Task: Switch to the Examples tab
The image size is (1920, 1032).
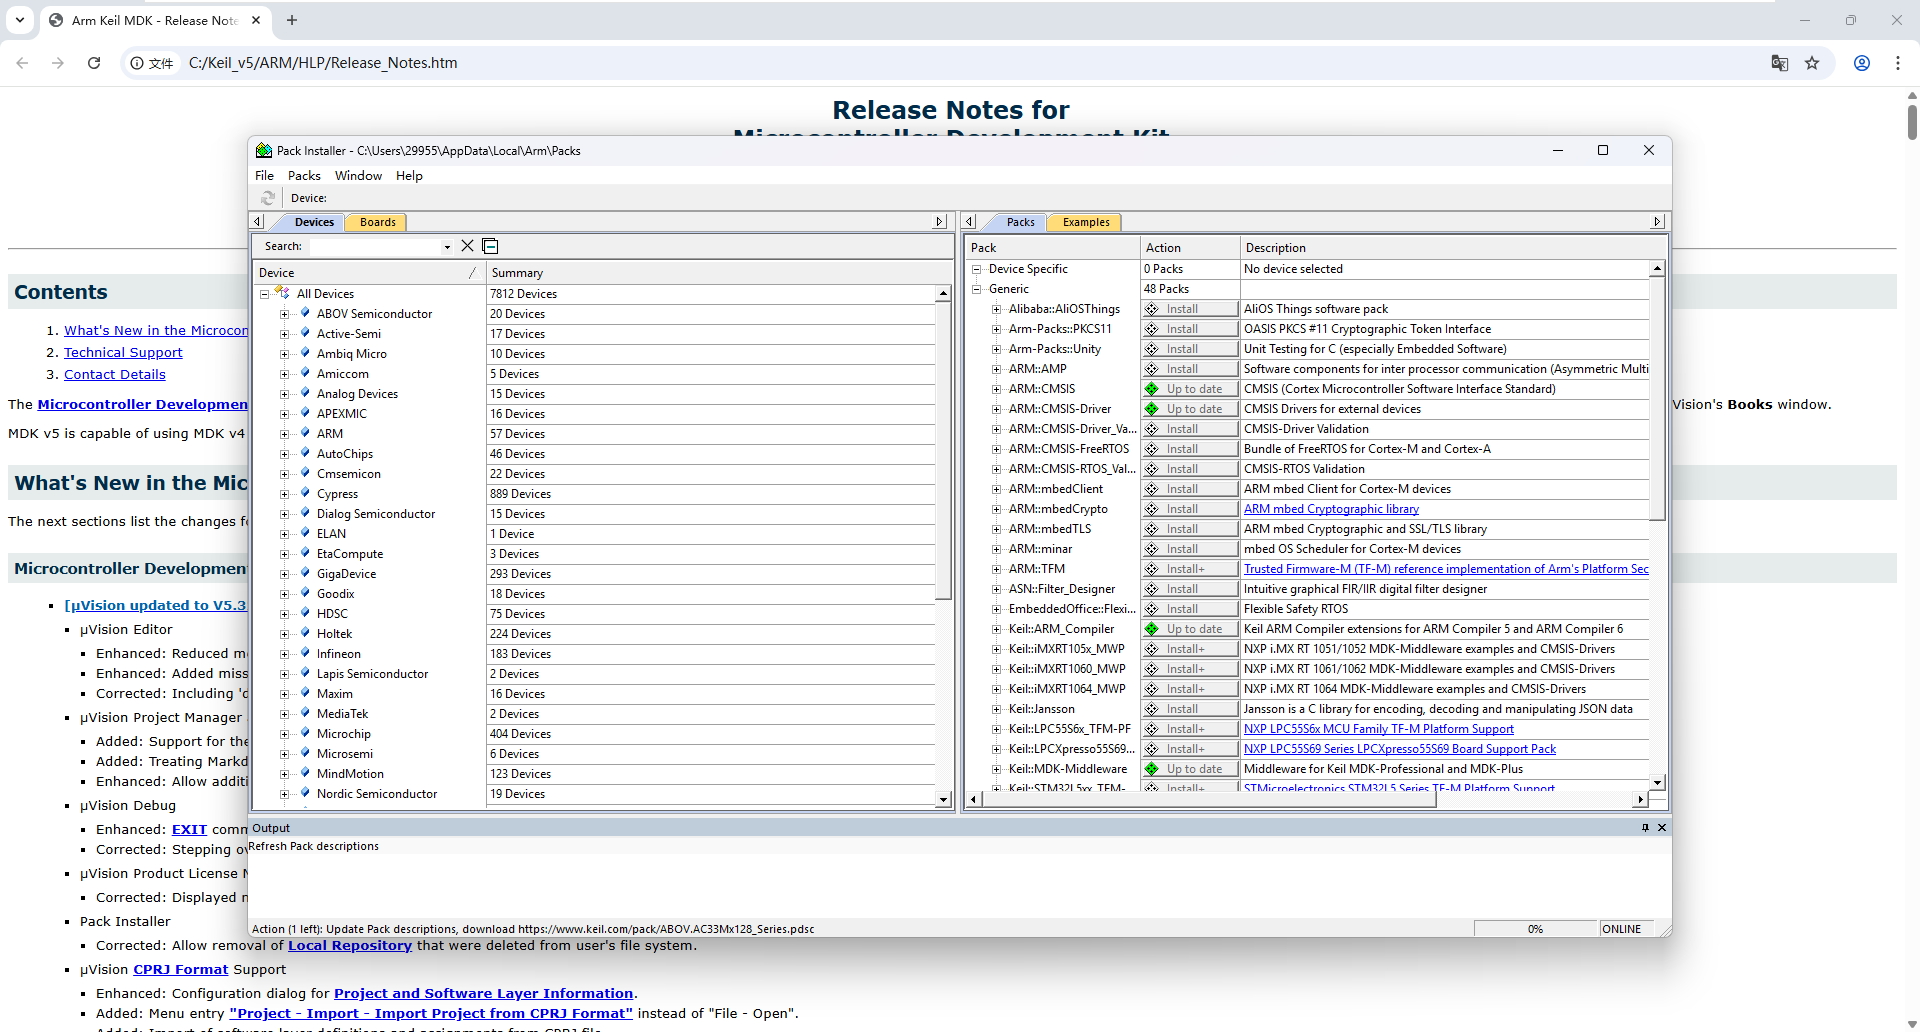Action: pos(1086,222)
